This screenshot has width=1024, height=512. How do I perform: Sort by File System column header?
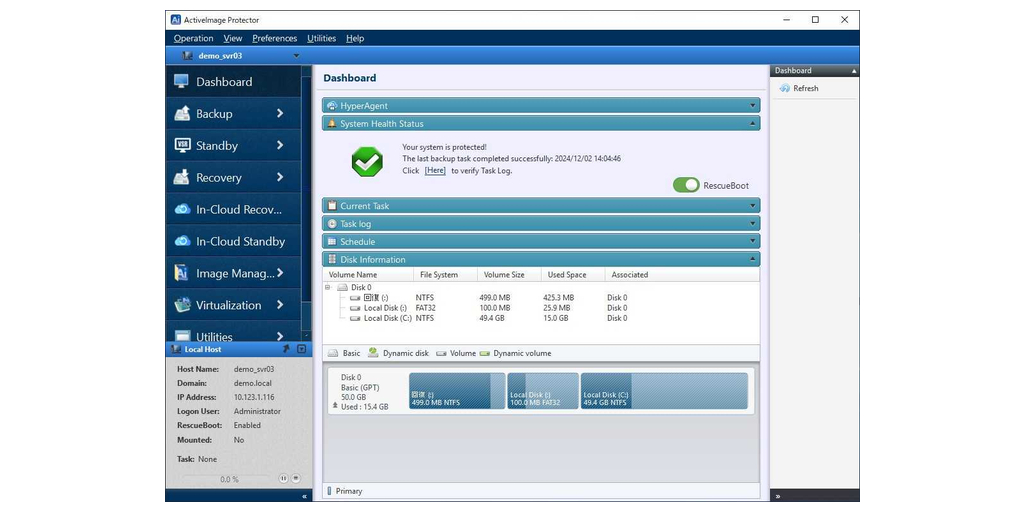[445, 275]
